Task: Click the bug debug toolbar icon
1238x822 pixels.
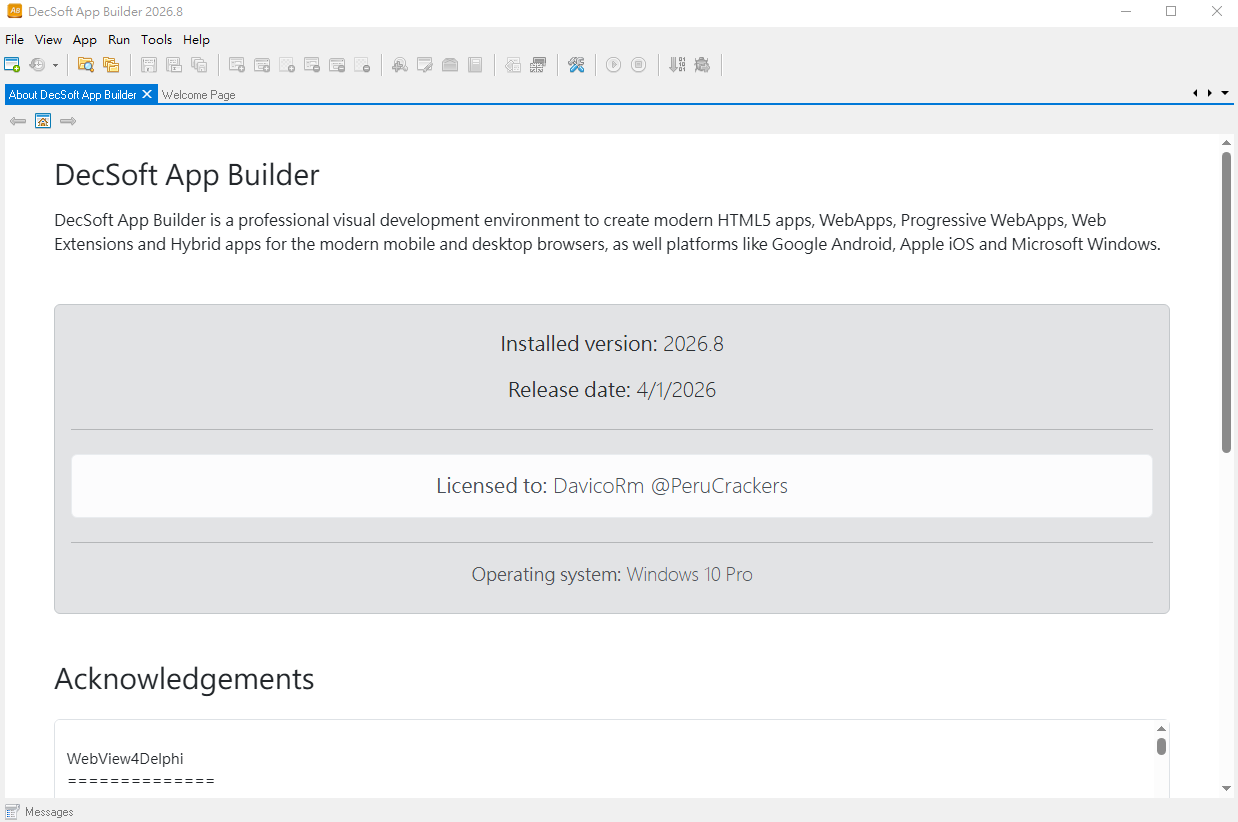Action: (x=702, y=65)
